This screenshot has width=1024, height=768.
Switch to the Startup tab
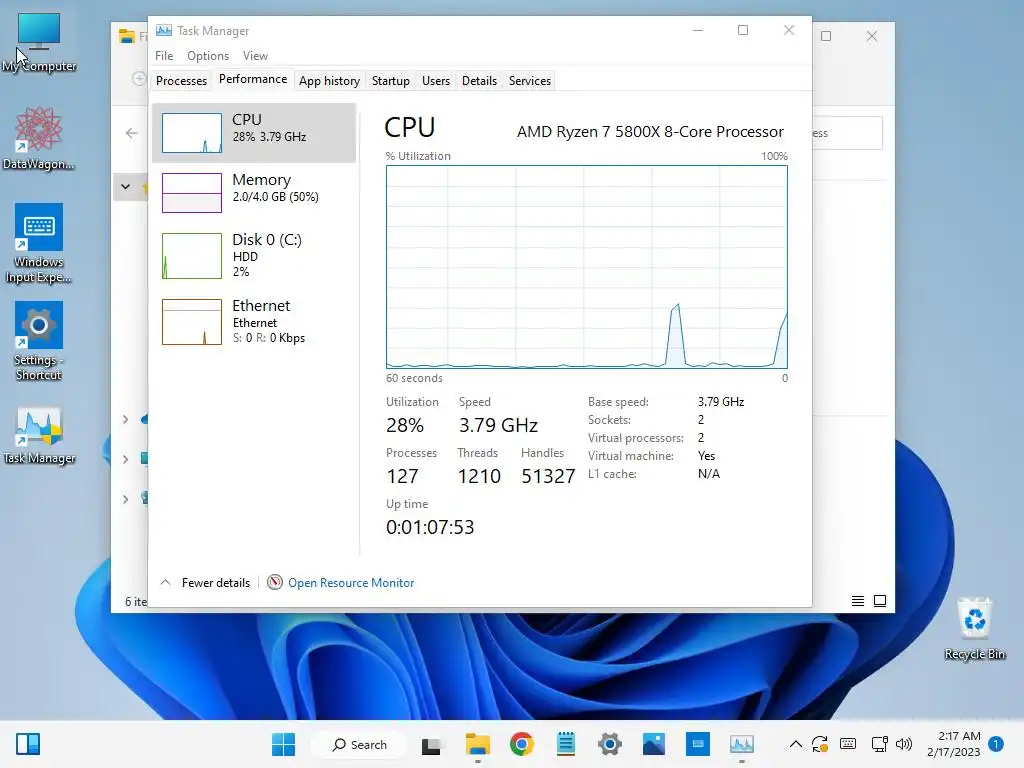click(391, 80)
